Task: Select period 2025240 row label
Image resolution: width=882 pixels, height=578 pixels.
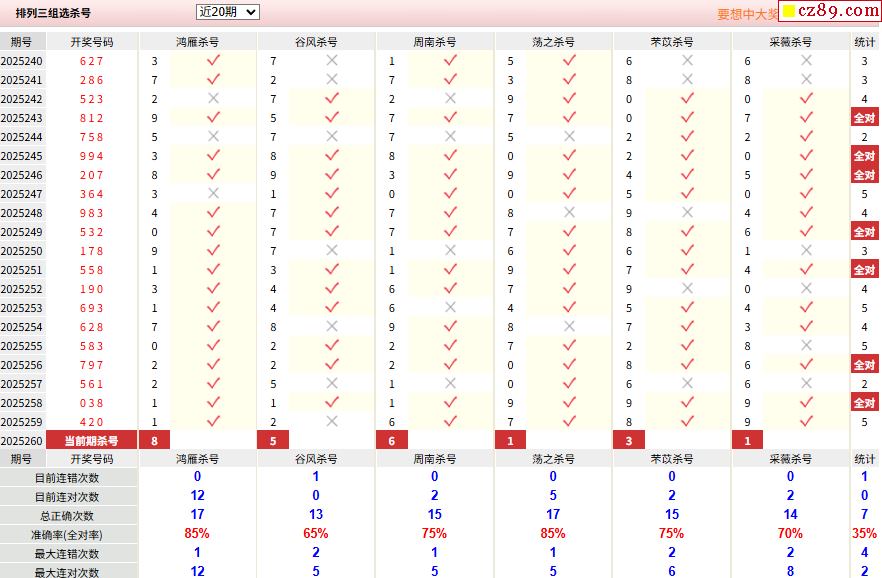Action: coord(21,61)
